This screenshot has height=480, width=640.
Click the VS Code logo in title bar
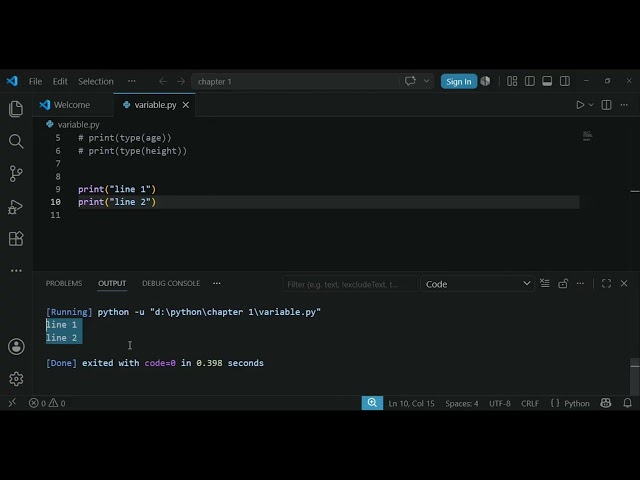(12, 81)
